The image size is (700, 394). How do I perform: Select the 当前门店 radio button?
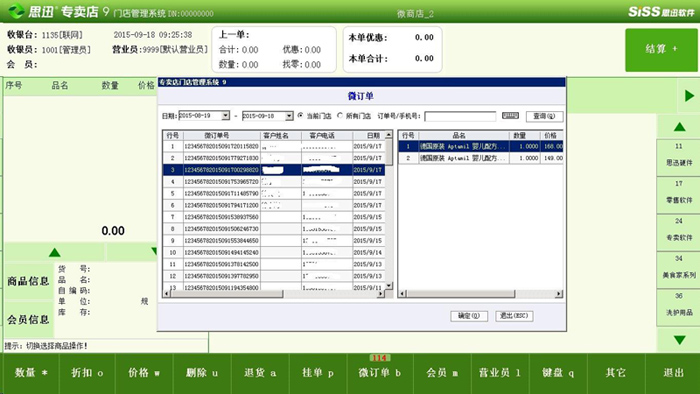[300, 116]
